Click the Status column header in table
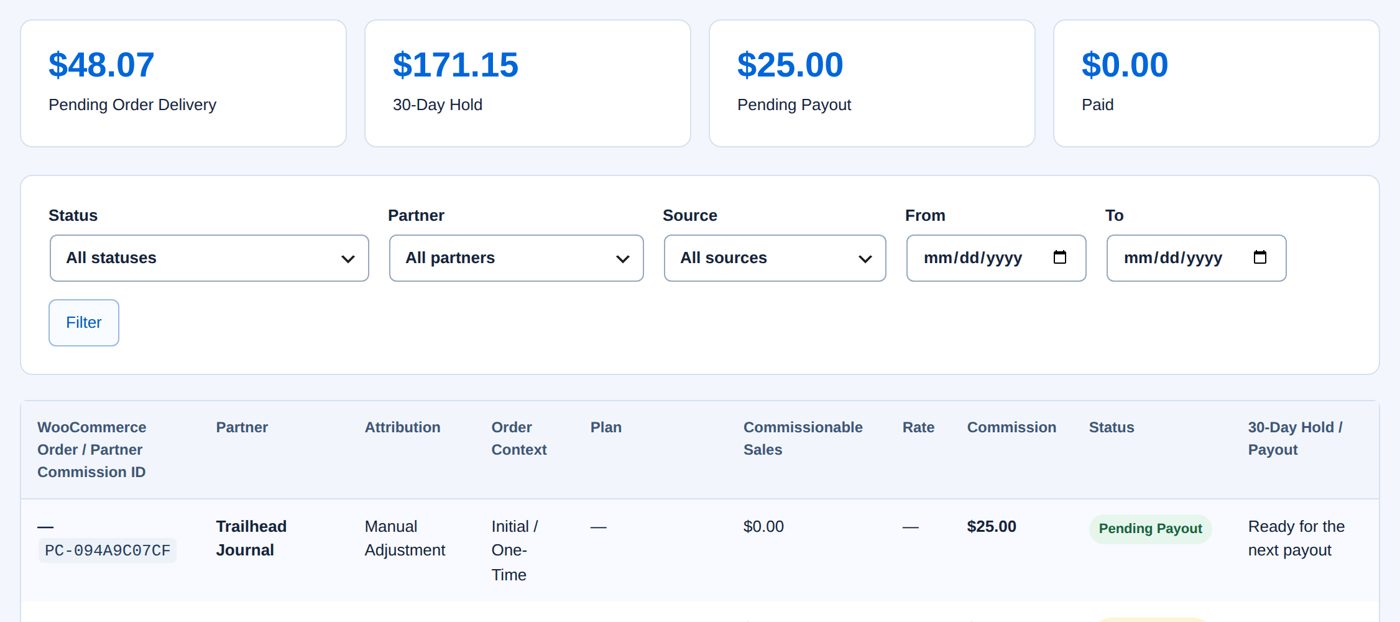 (1112, 427)
